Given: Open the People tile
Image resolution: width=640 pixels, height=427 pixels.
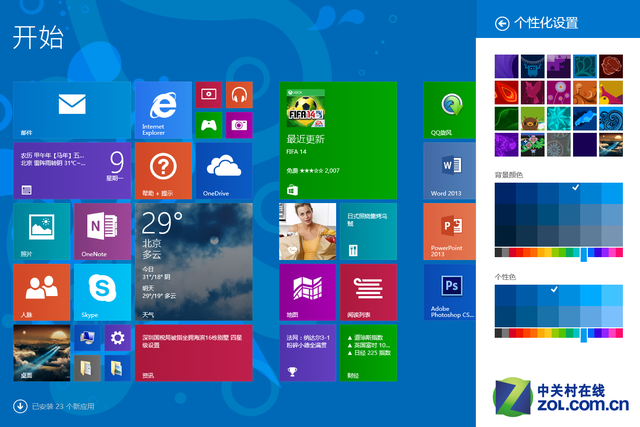Looking at the screenshot, I should click(42, 292).
